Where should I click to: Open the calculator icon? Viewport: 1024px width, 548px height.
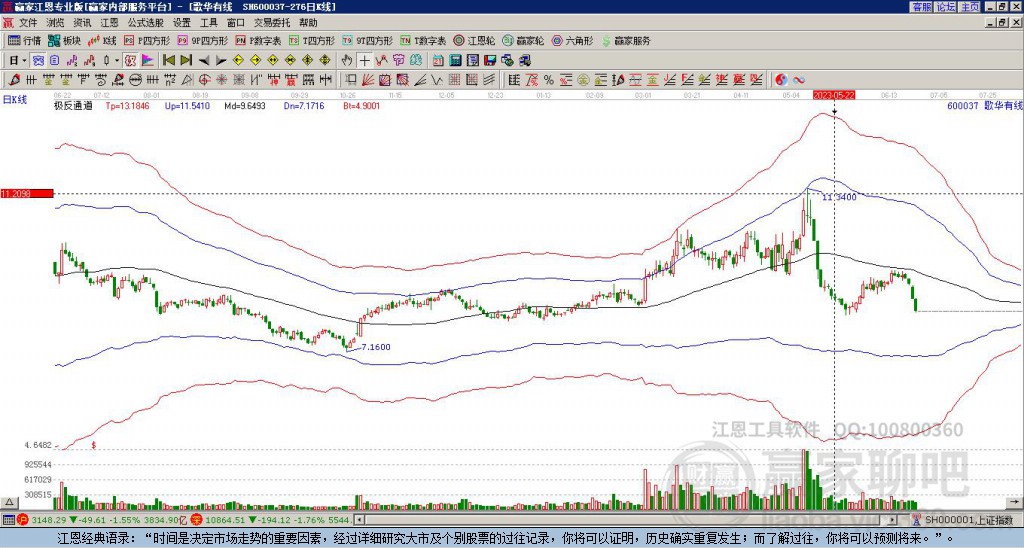(x=455, y=61)
